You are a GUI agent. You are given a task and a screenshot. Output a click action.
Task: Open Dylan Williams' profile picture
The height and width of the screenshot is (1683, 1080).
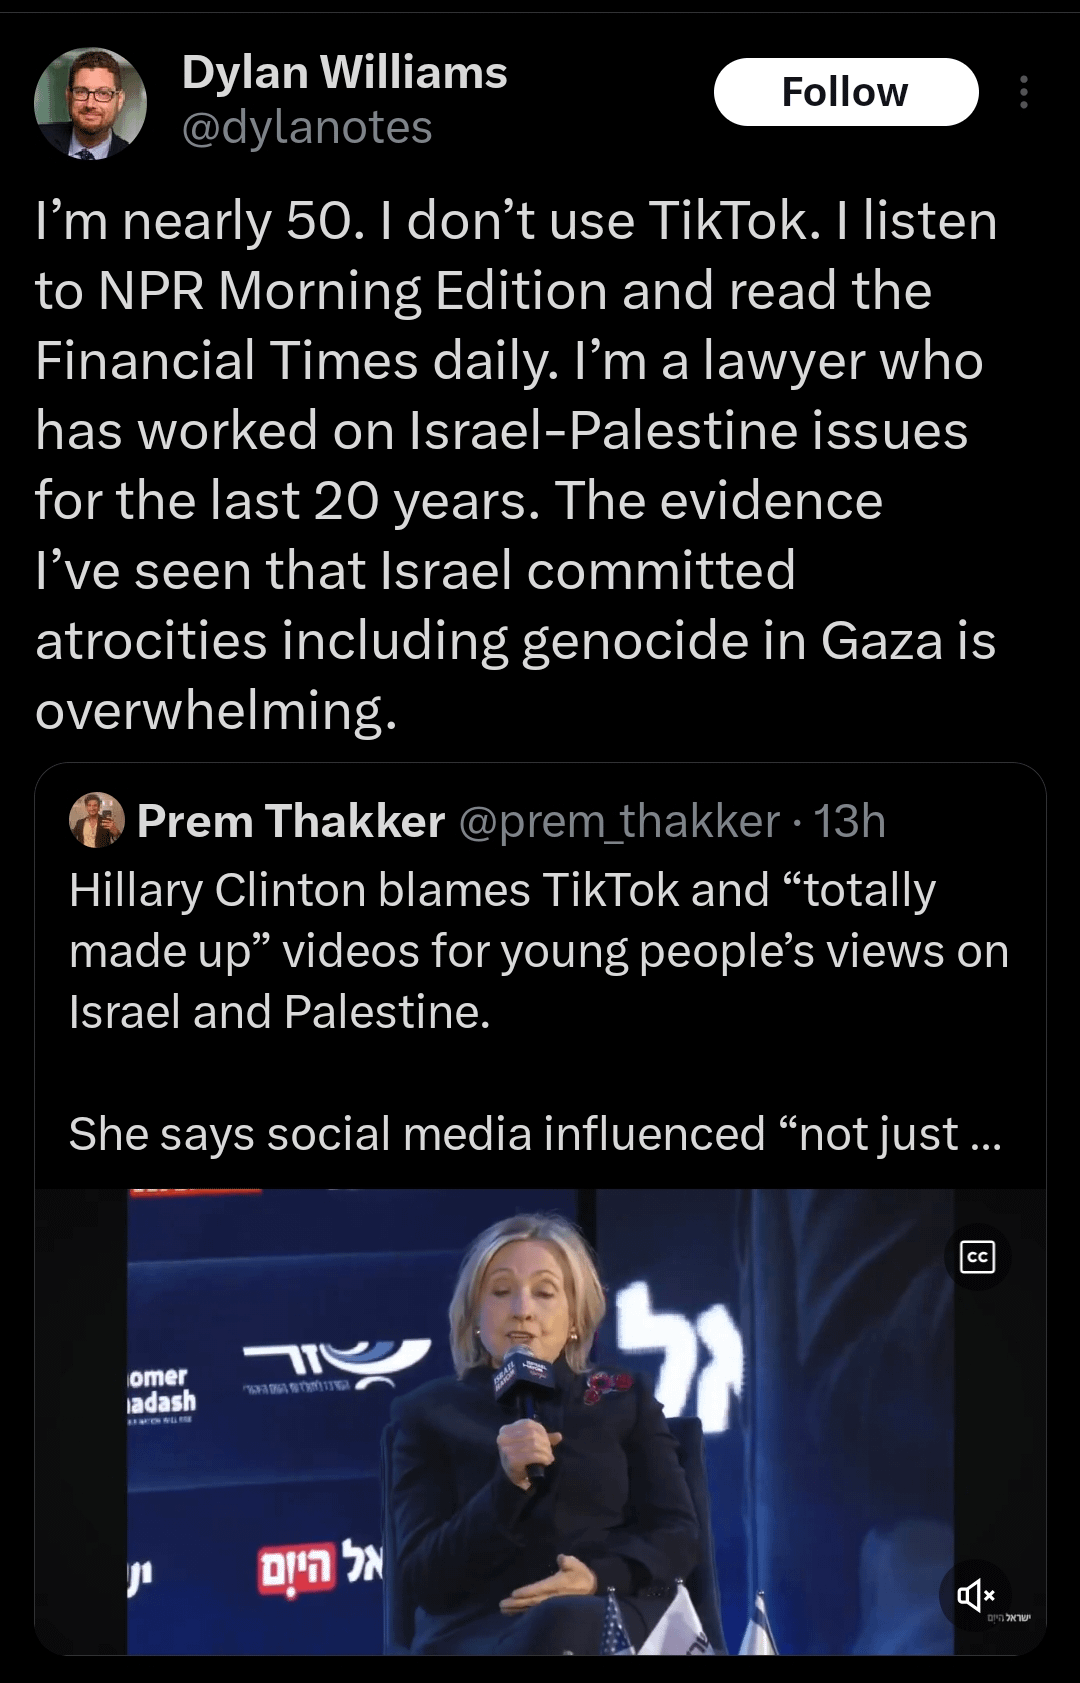(90, 103)
